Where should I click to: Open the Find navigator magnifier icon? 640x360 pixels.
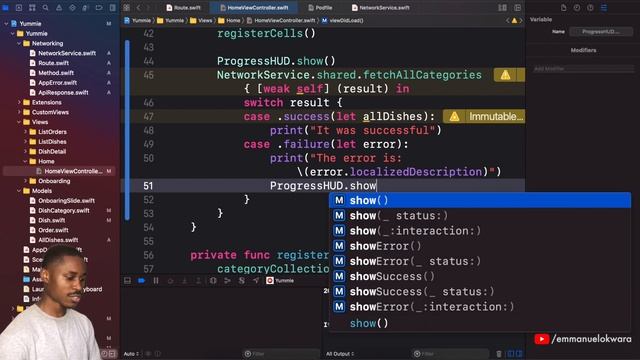pos(46,8)
